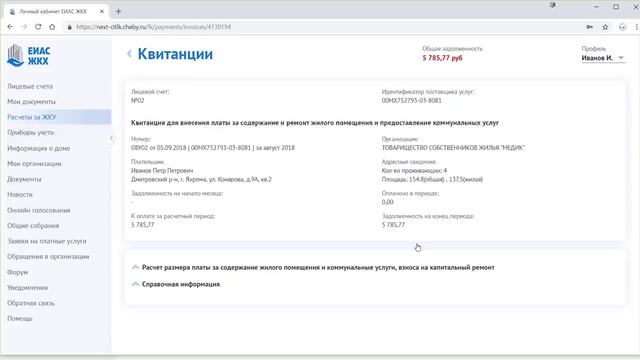Open the browser Home page
Viewport: 640px width, 360px height.
[x=52, y=27]
